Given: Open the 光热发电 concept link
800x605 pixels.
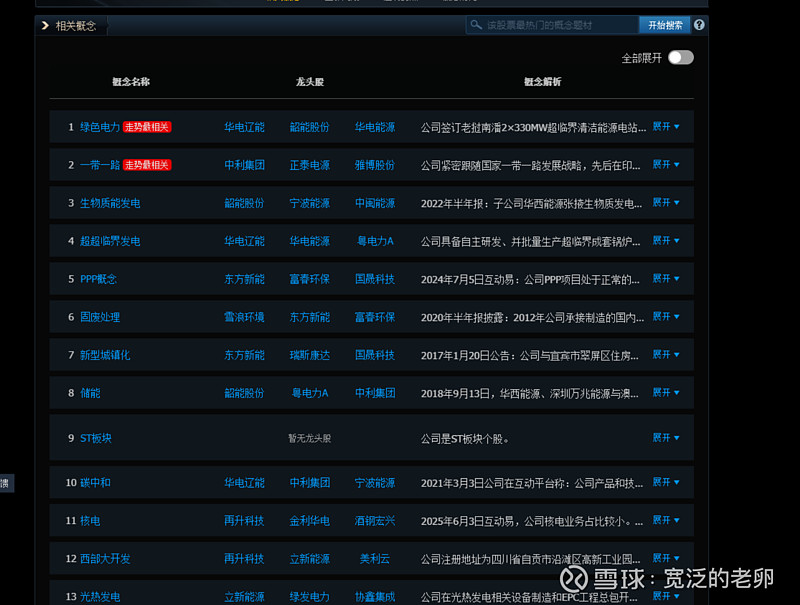Looking at the screenshot, I should (100, 596).
